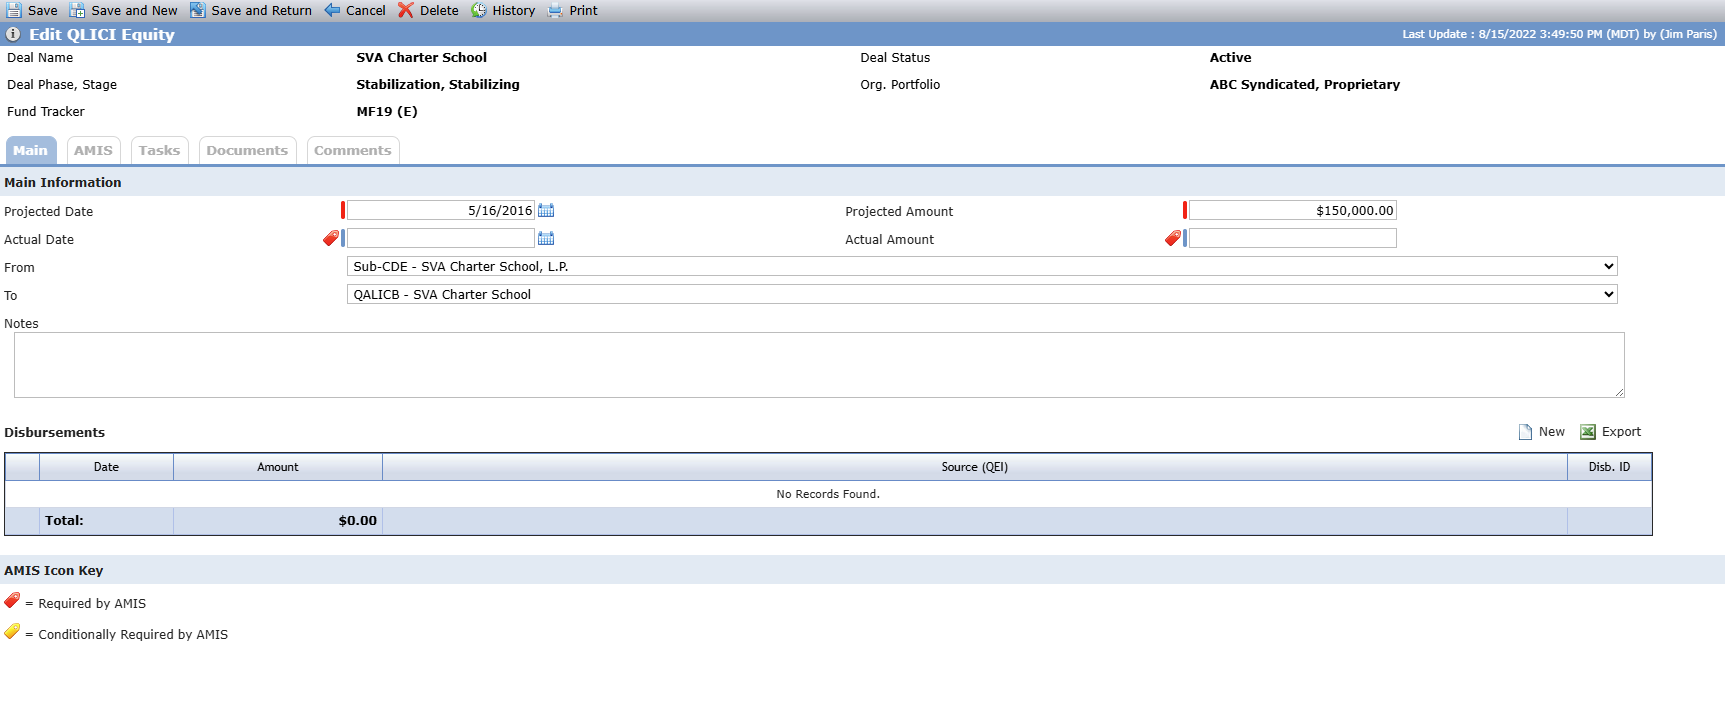Save the record via Save label
The width and height of the screenshot is (1725, 706).
[43, 11]
